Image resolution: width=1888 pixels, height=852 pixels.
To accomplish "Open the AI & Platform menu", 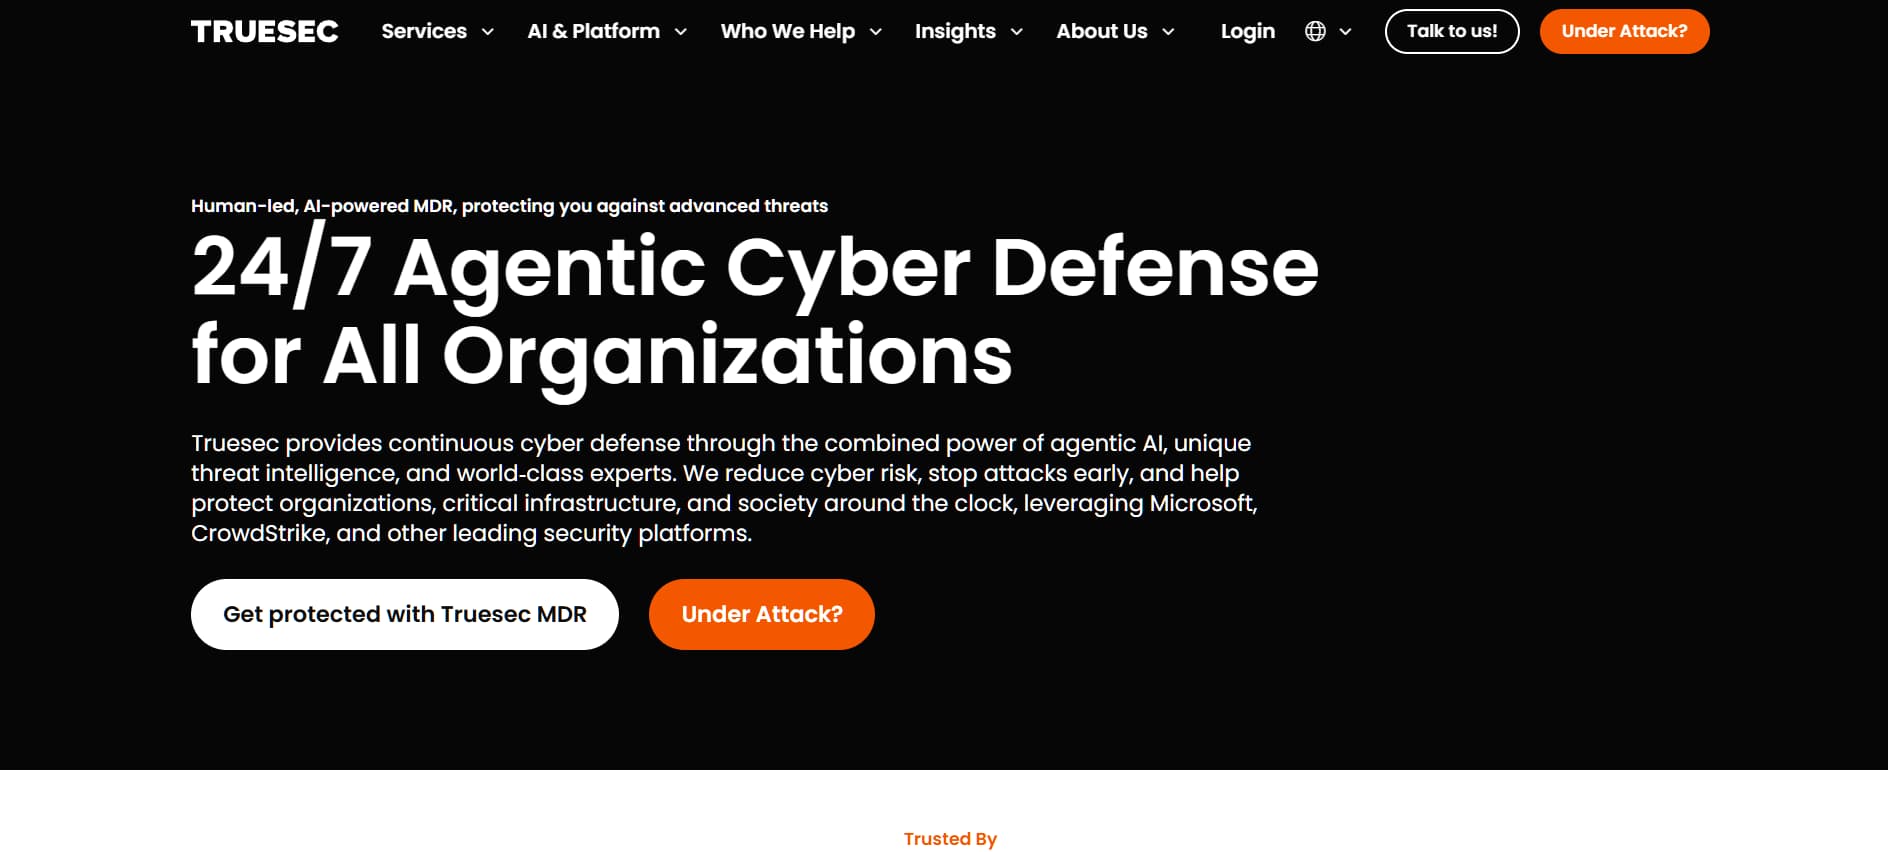I will 594,31.
